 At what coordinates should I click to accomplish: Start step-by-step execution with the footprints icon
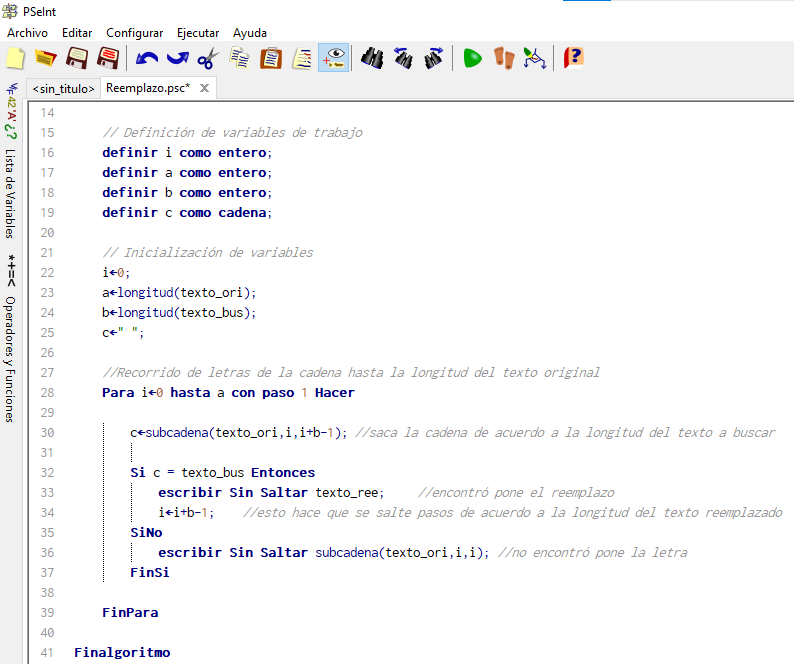[504, 58]
